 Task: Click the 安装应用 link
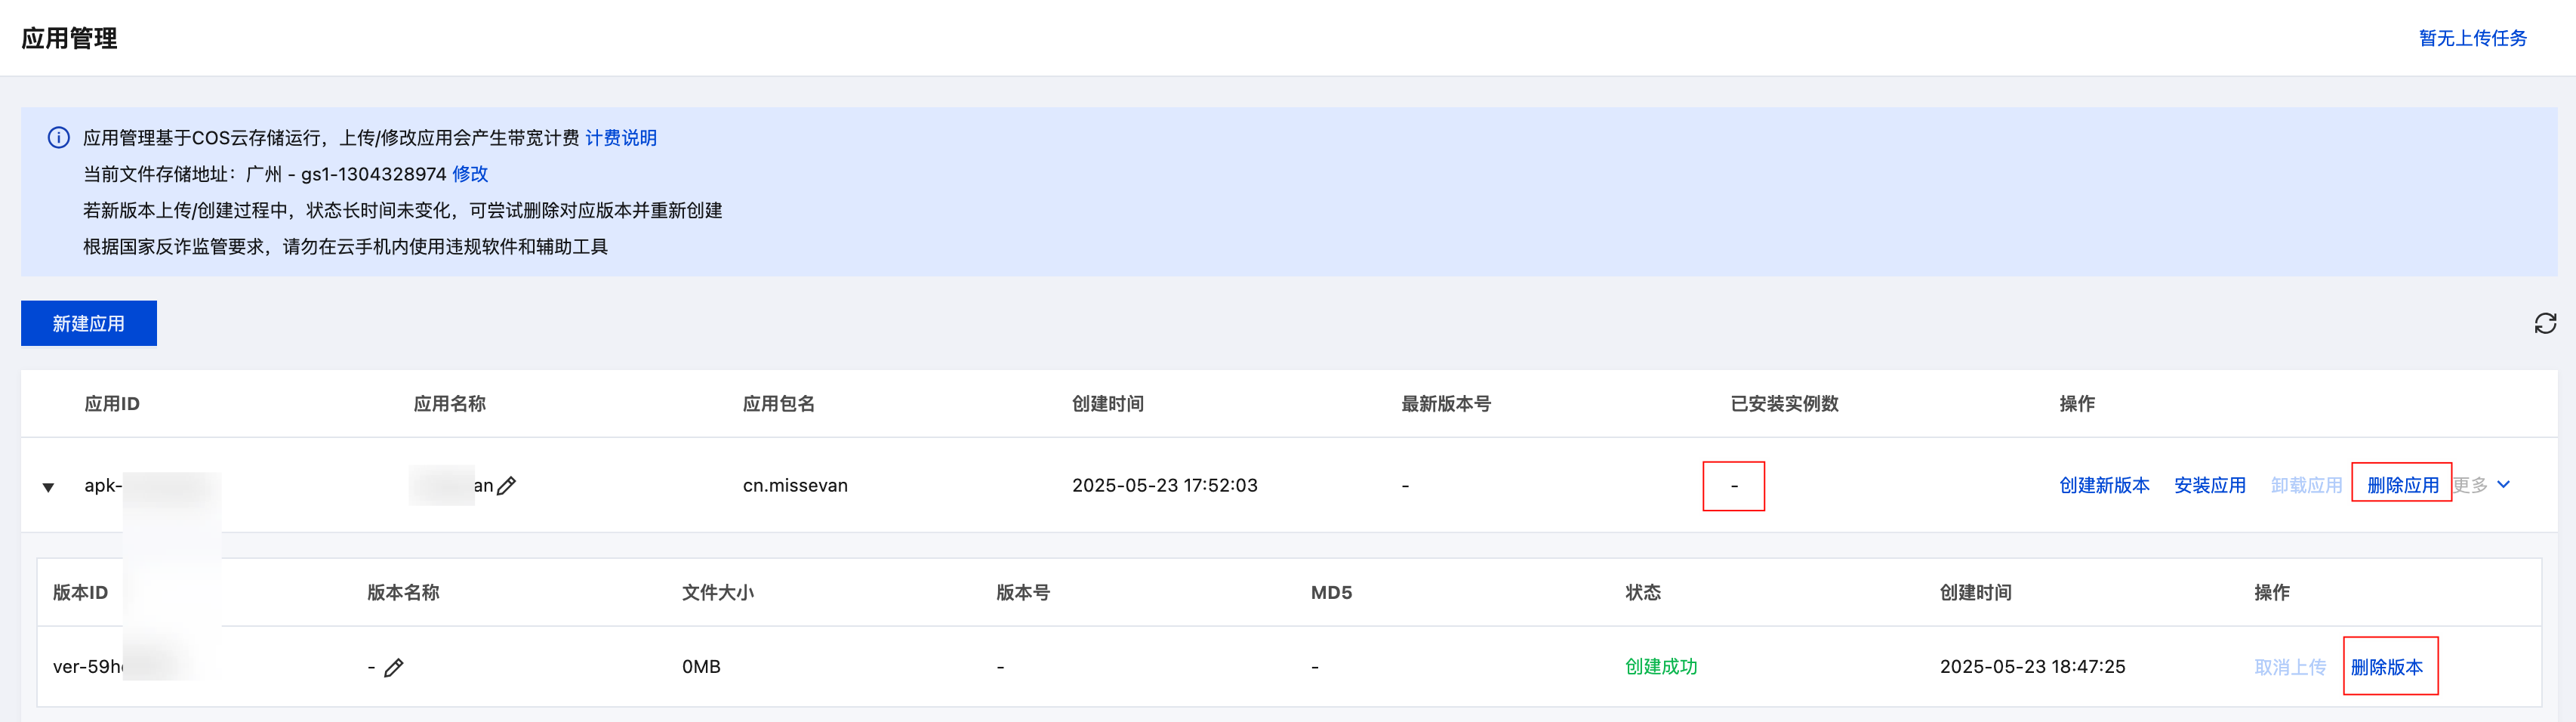pyautogui.click(x=2209, y=485)
